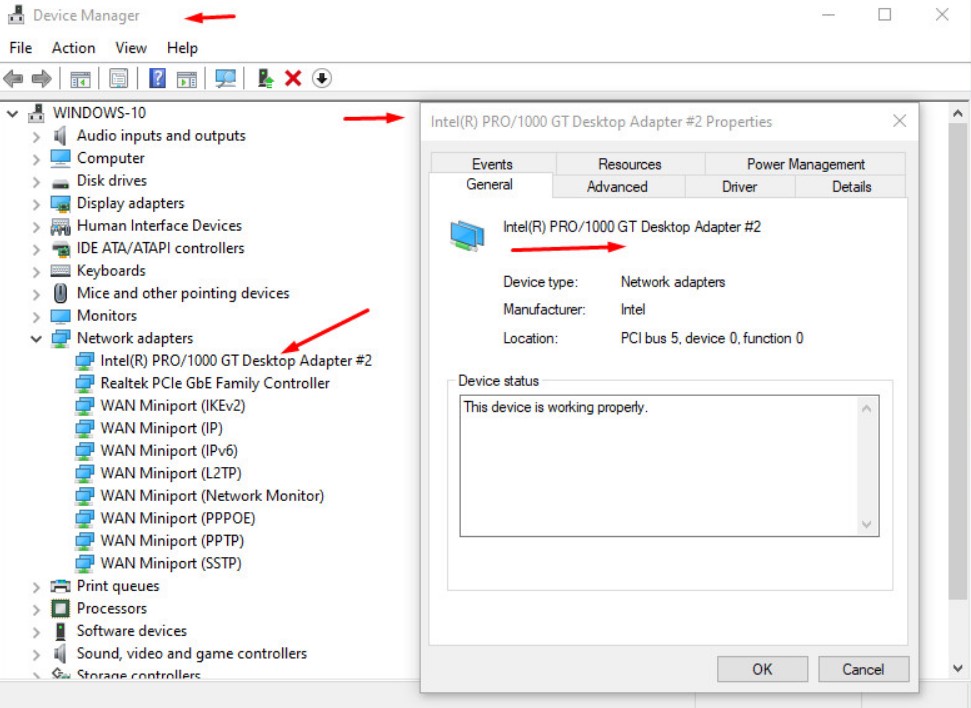The height and width of the screenshot is (708, 971).
Task: Click the Show/Hide console tree icon
Action: 81,79
